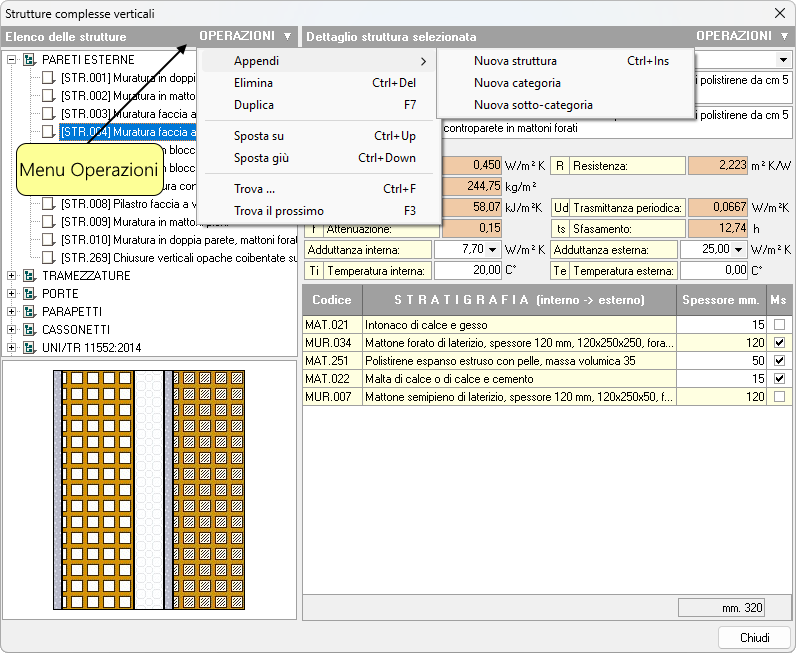
Task: Uncheck Ms checkbox for MUR.034 row
Action: pos(779,343)
